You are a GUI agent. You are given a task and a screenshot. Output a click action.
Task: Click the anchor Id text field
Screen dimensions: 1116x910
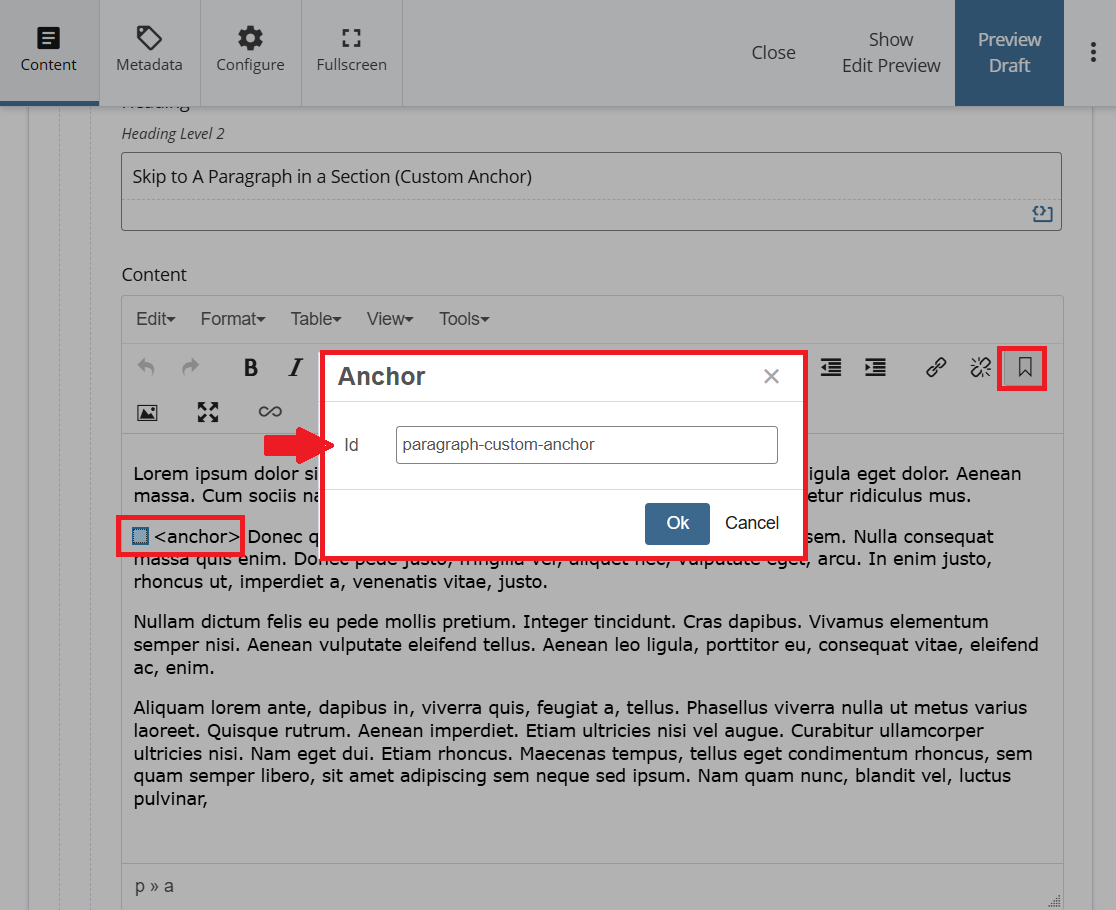[x=586, y=445]
